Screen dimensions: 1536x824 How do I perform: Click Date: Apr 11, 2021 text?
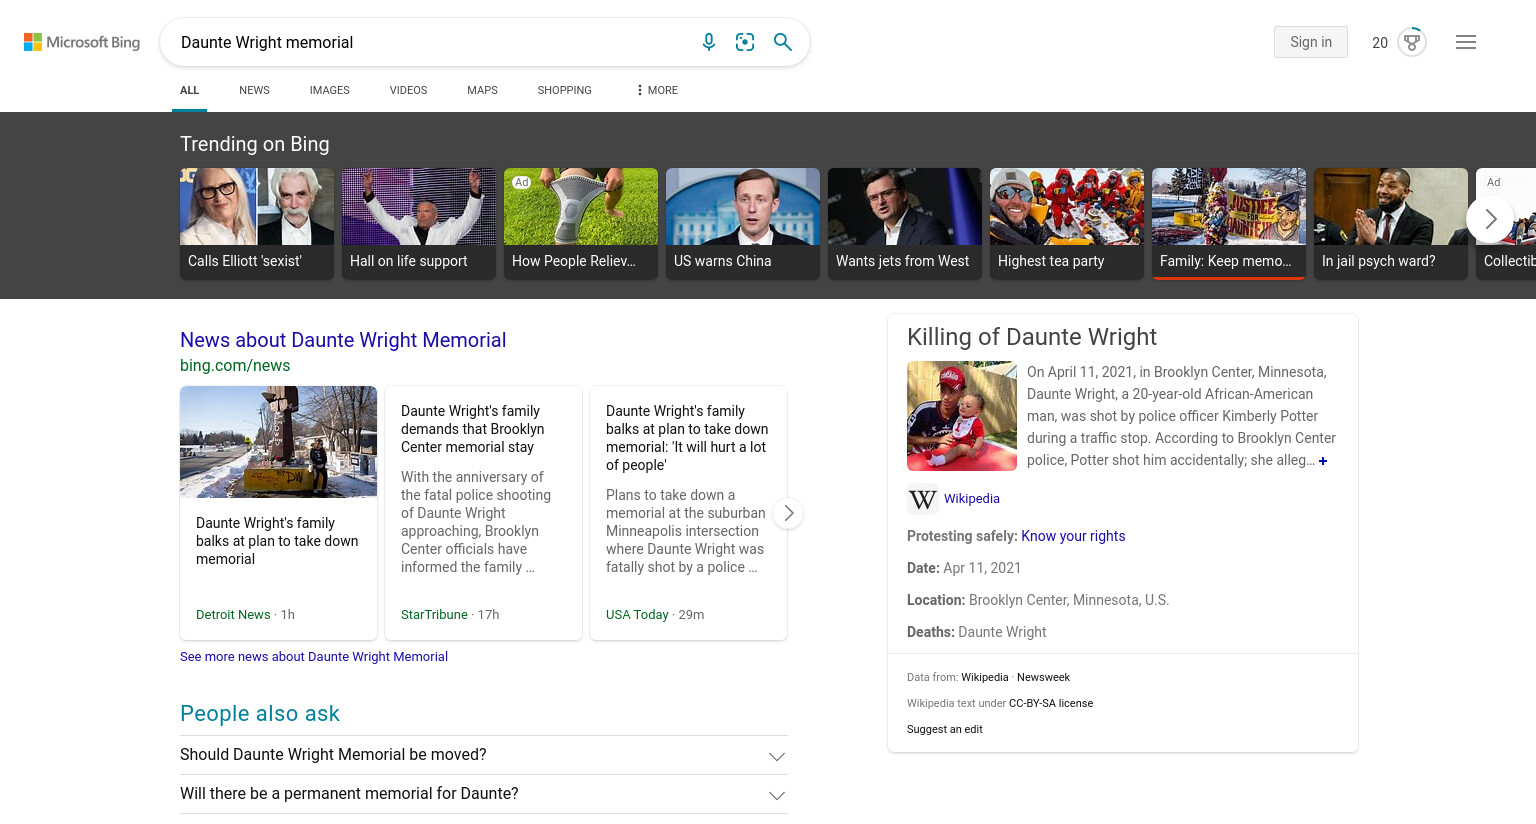coord(964,568)
